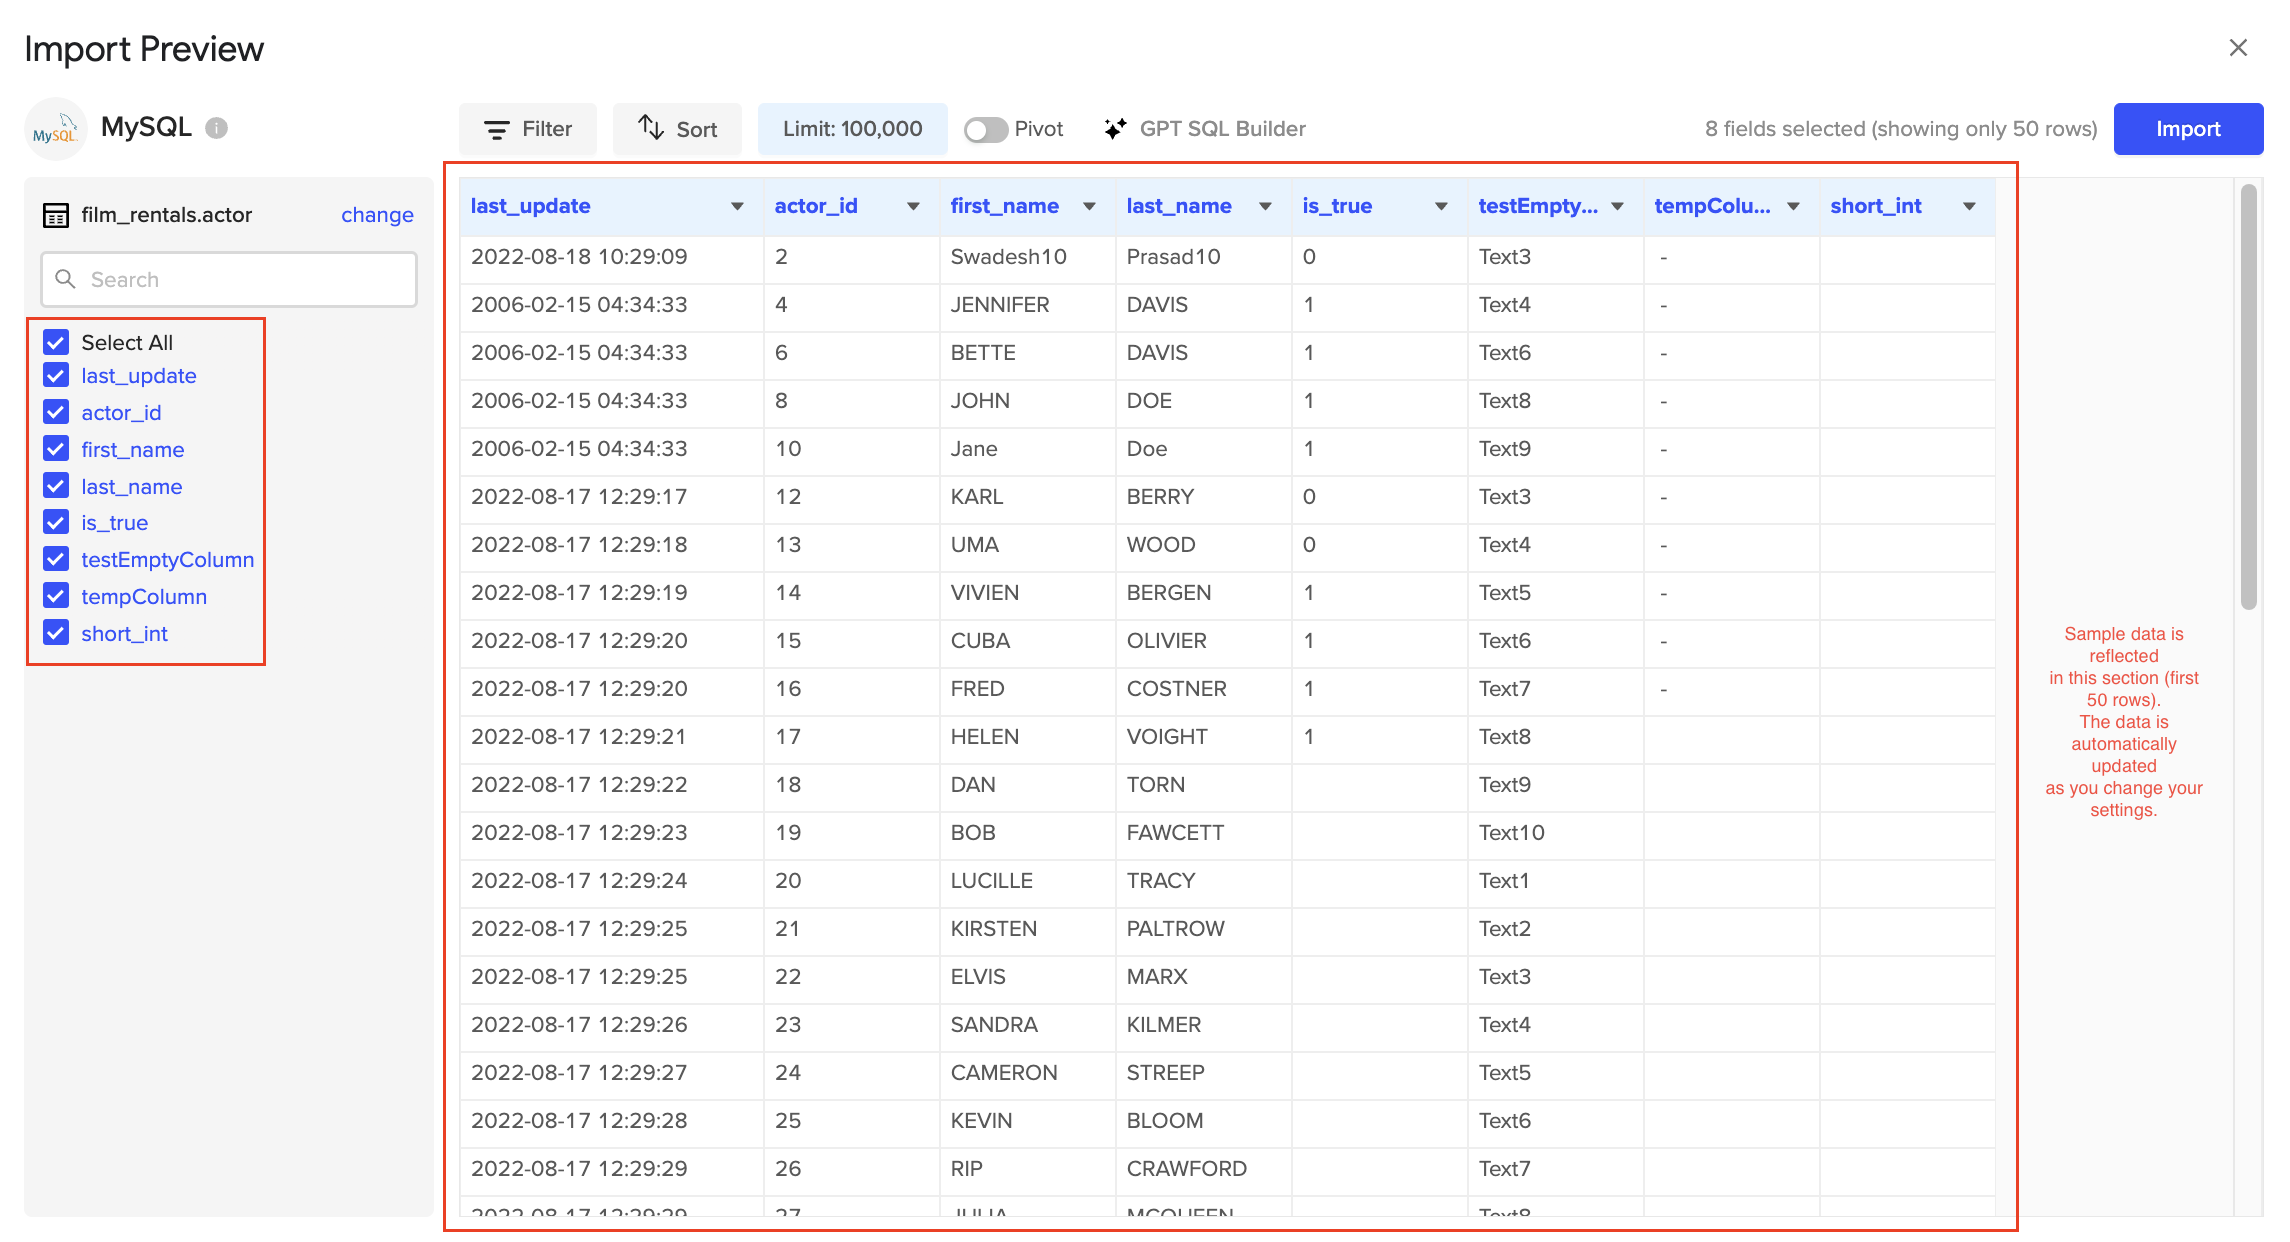The width and height of the screenshot is (2290, 1242).
Task: Click the 8 fields selected status text
Action: click(1901, 129)
